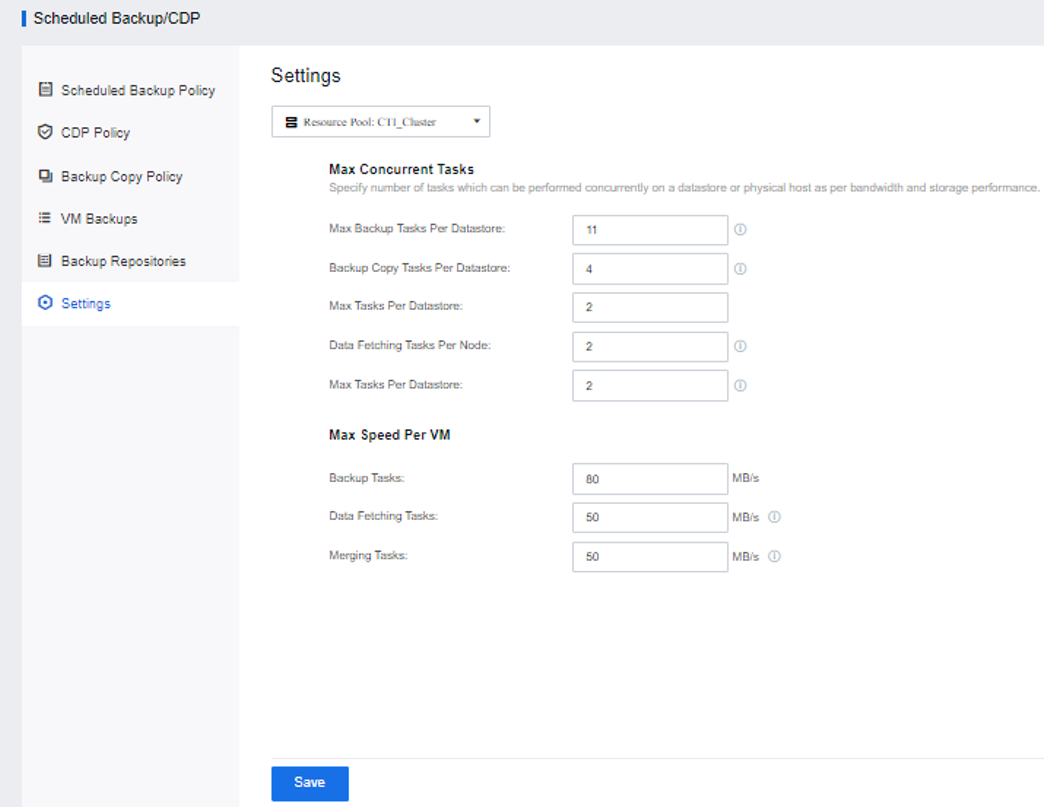Screen dimensions: 1045x807
Task: Show info for Data Fetching Tasks speed
Action: pos(774,516)
